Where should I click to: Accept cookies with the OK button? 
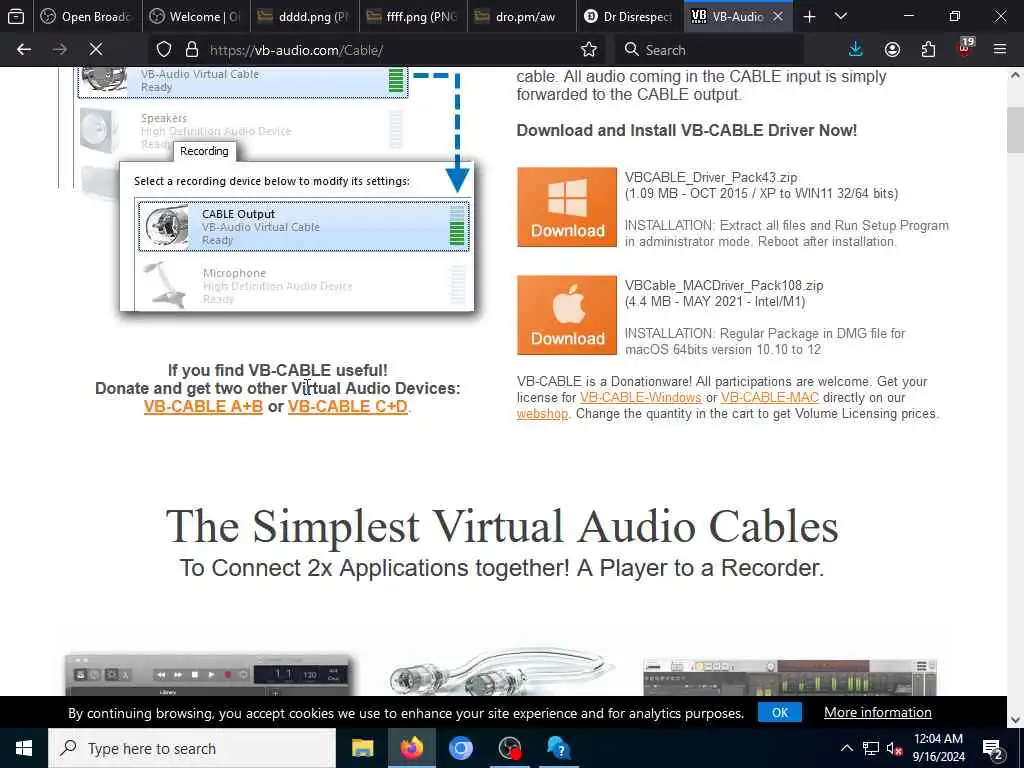tap(780, 712)
